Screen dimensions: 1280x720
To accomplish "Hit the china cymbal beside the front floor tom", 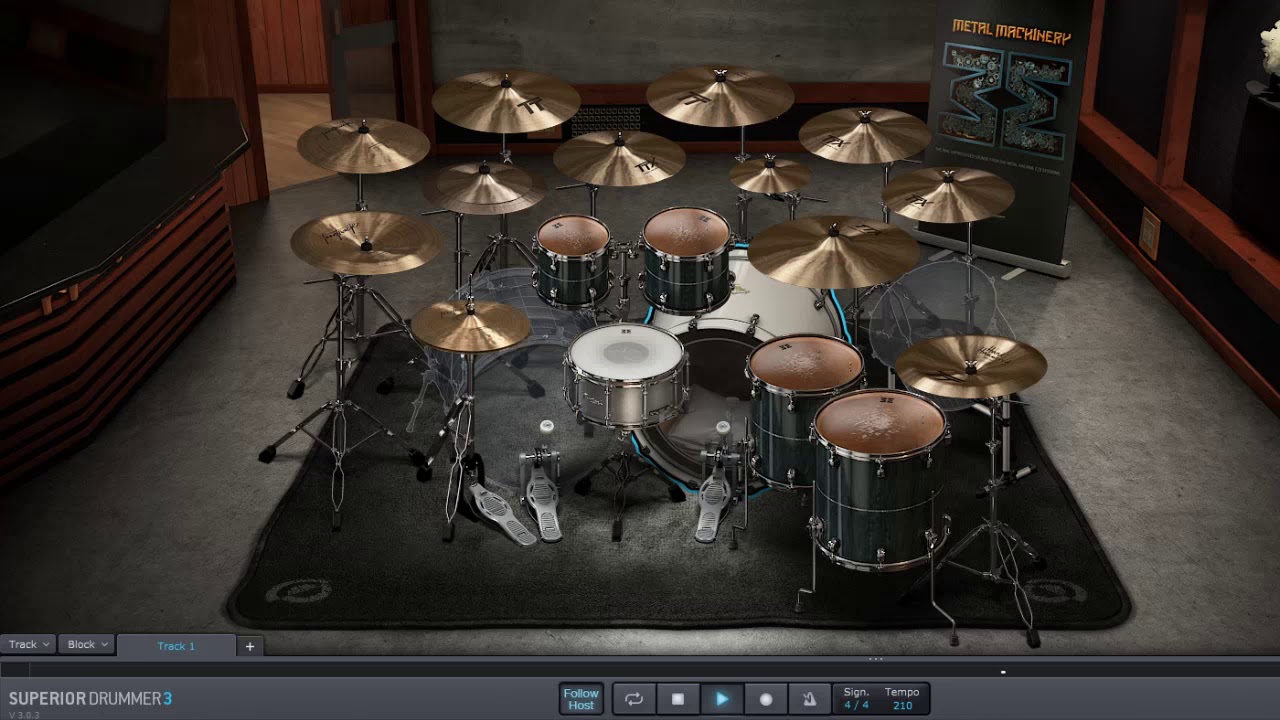I will click(970, 366).
